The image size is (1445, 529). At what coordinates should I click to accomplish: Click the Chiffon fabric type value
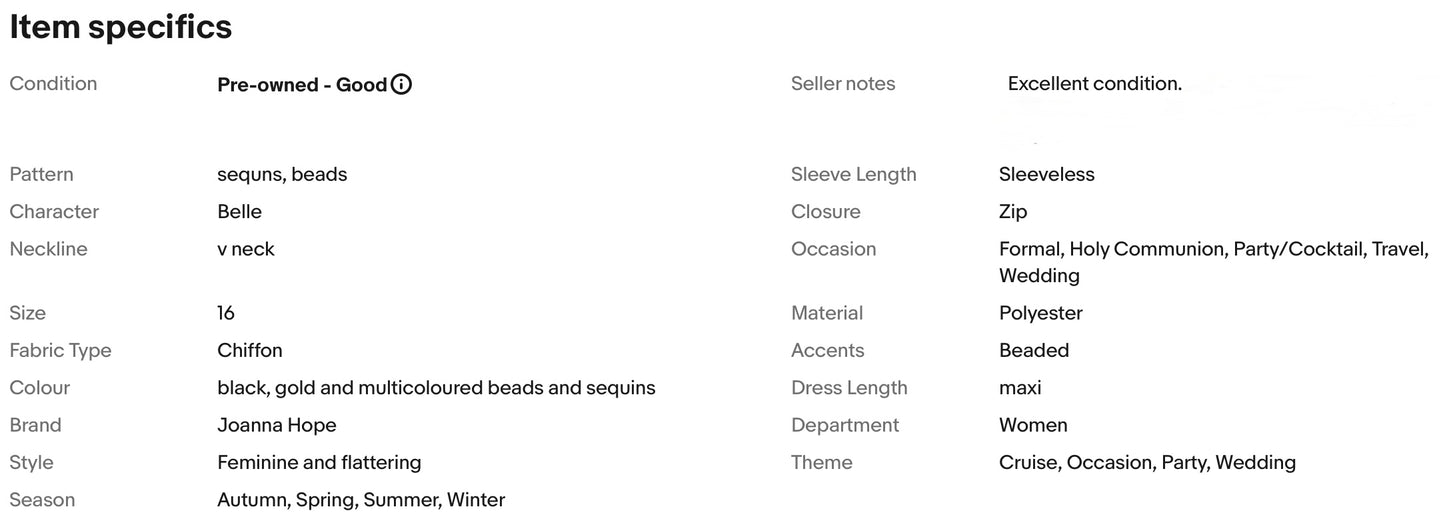[250, 350]
